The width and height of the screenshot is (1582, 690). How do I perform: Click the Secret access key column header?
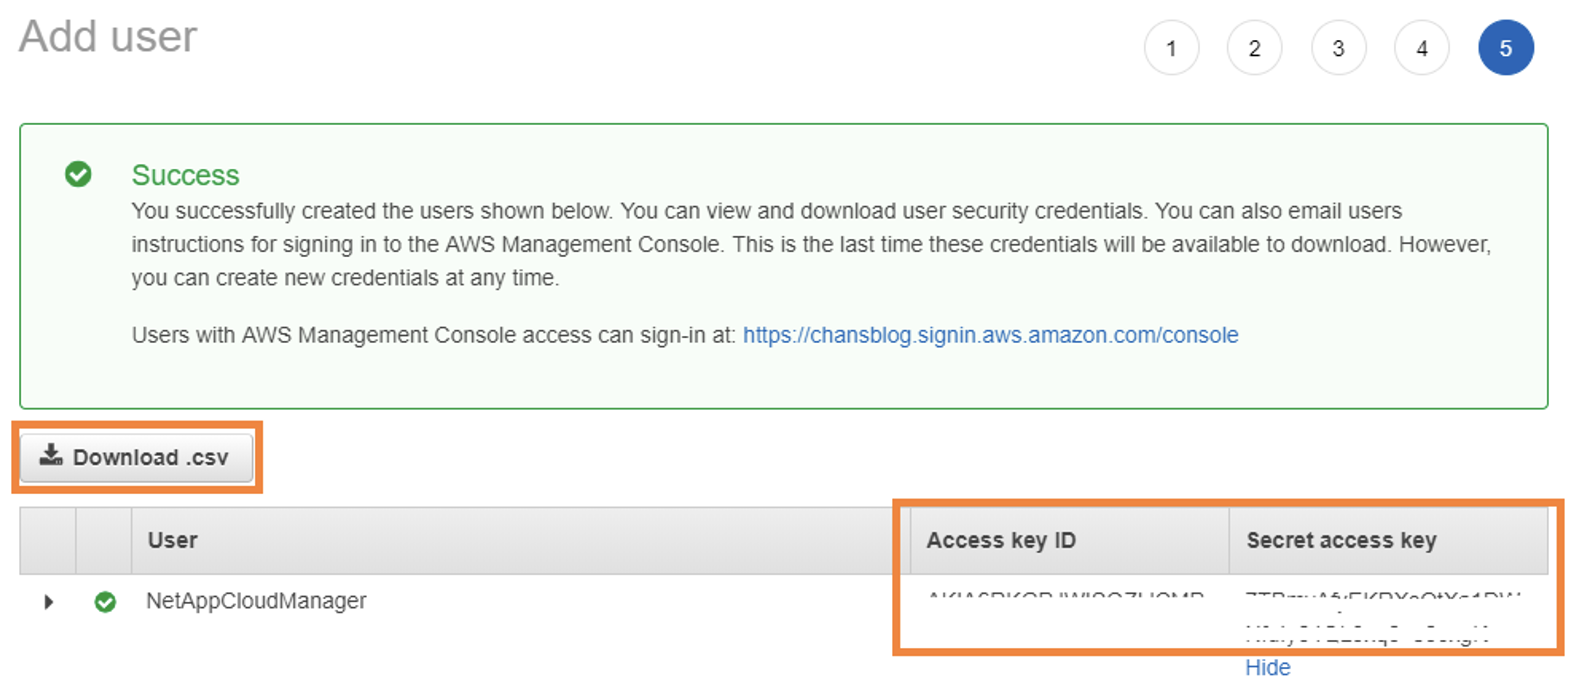(x=1341, y=540)
